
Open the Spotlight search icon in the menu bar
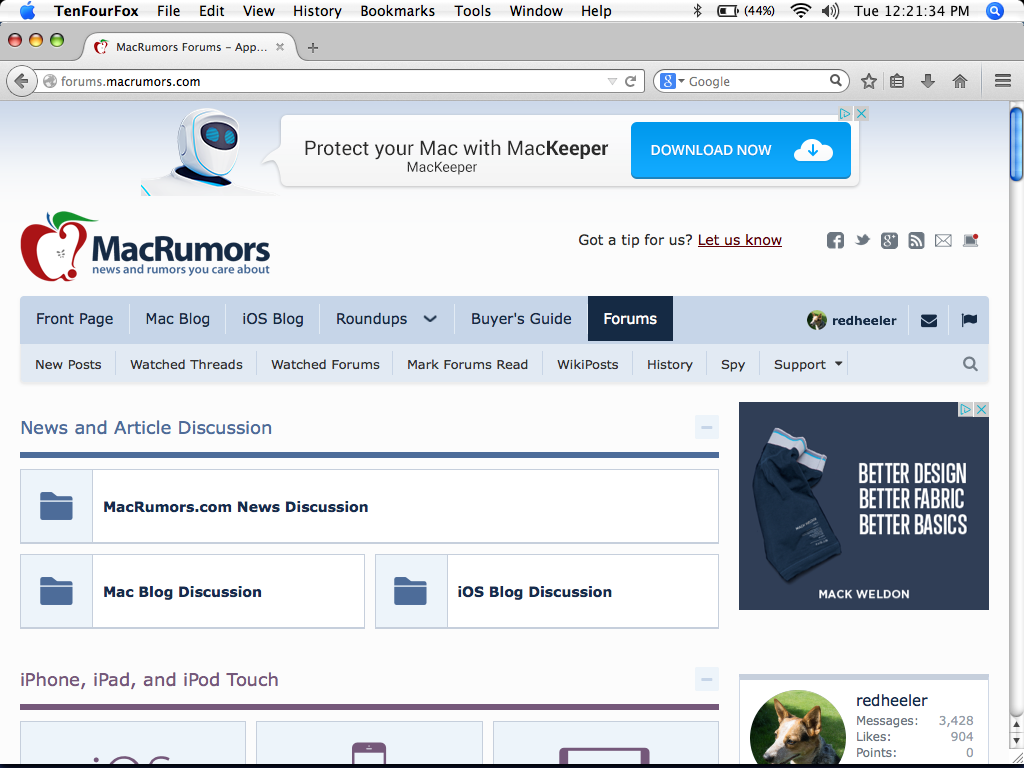(x=995, y=11)
